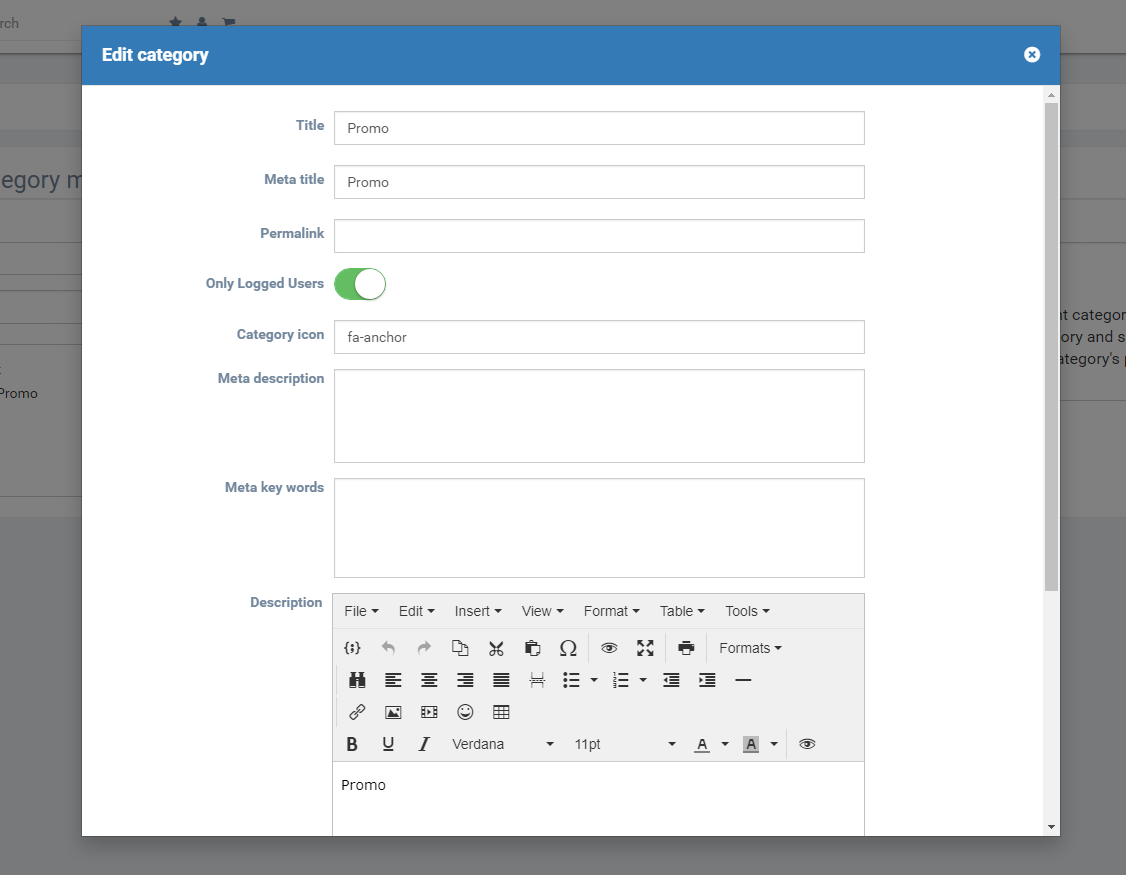
Task: Align text right
Action: [x=465, y=680]
